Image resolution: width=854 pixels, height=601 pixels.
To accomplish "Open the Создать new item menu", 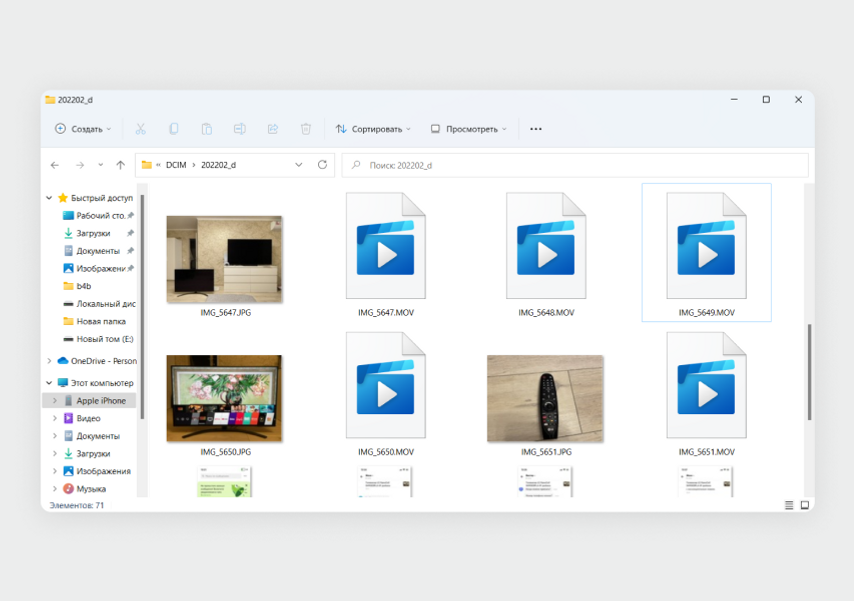I will (x=83, y=129).
